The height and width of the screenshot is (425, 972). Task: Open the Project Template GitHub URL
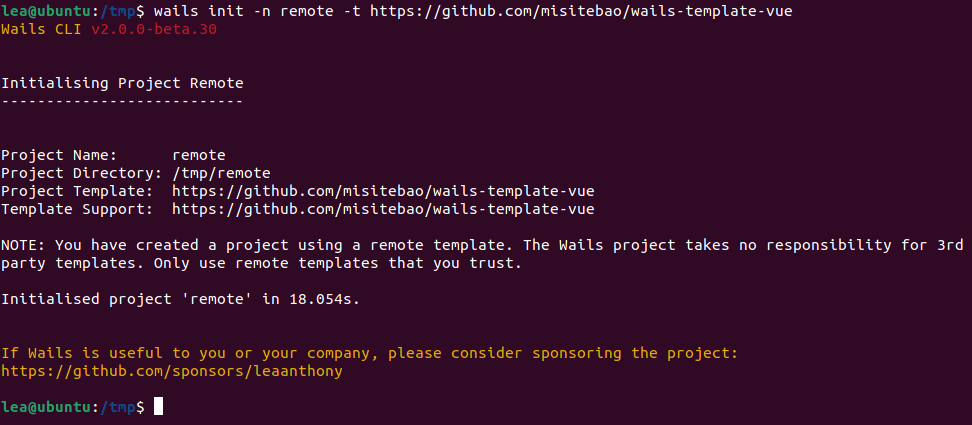pos(383,191)
